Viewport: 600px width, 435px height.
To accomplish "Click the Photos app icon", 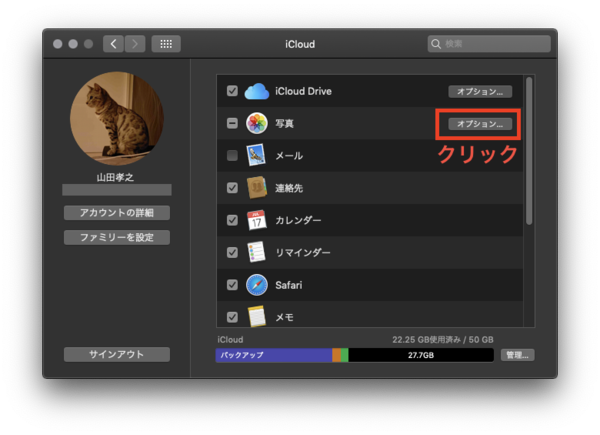I will pos(257,124).
